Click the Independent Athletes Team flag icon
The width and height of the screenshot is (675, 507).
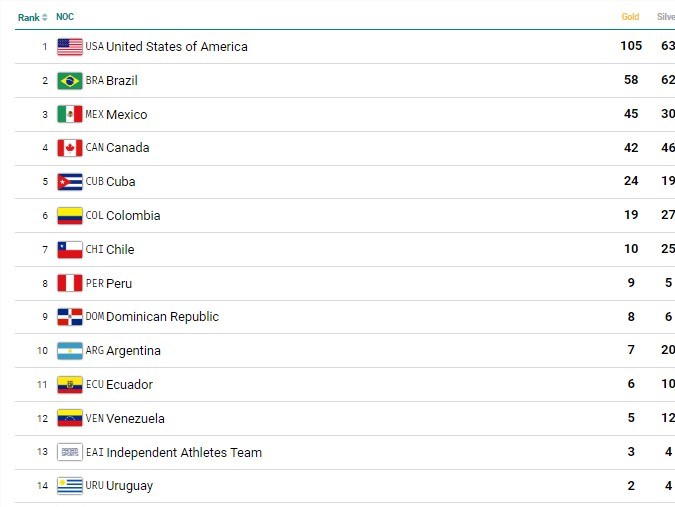click(x=69, y=452)
